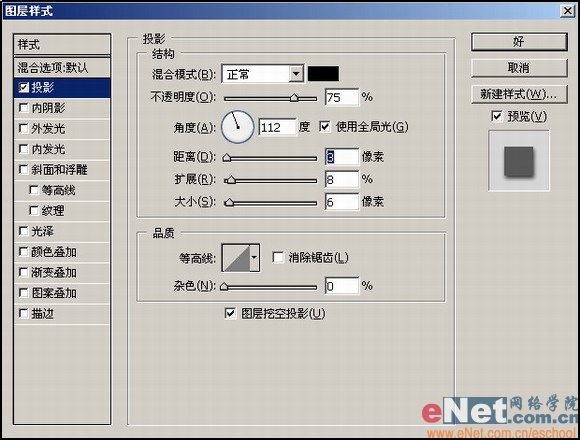Viewport: 580px width, 440px height.
Task: Click the contour (等高线) curve thumbnail
Action: tap(236, 258)
